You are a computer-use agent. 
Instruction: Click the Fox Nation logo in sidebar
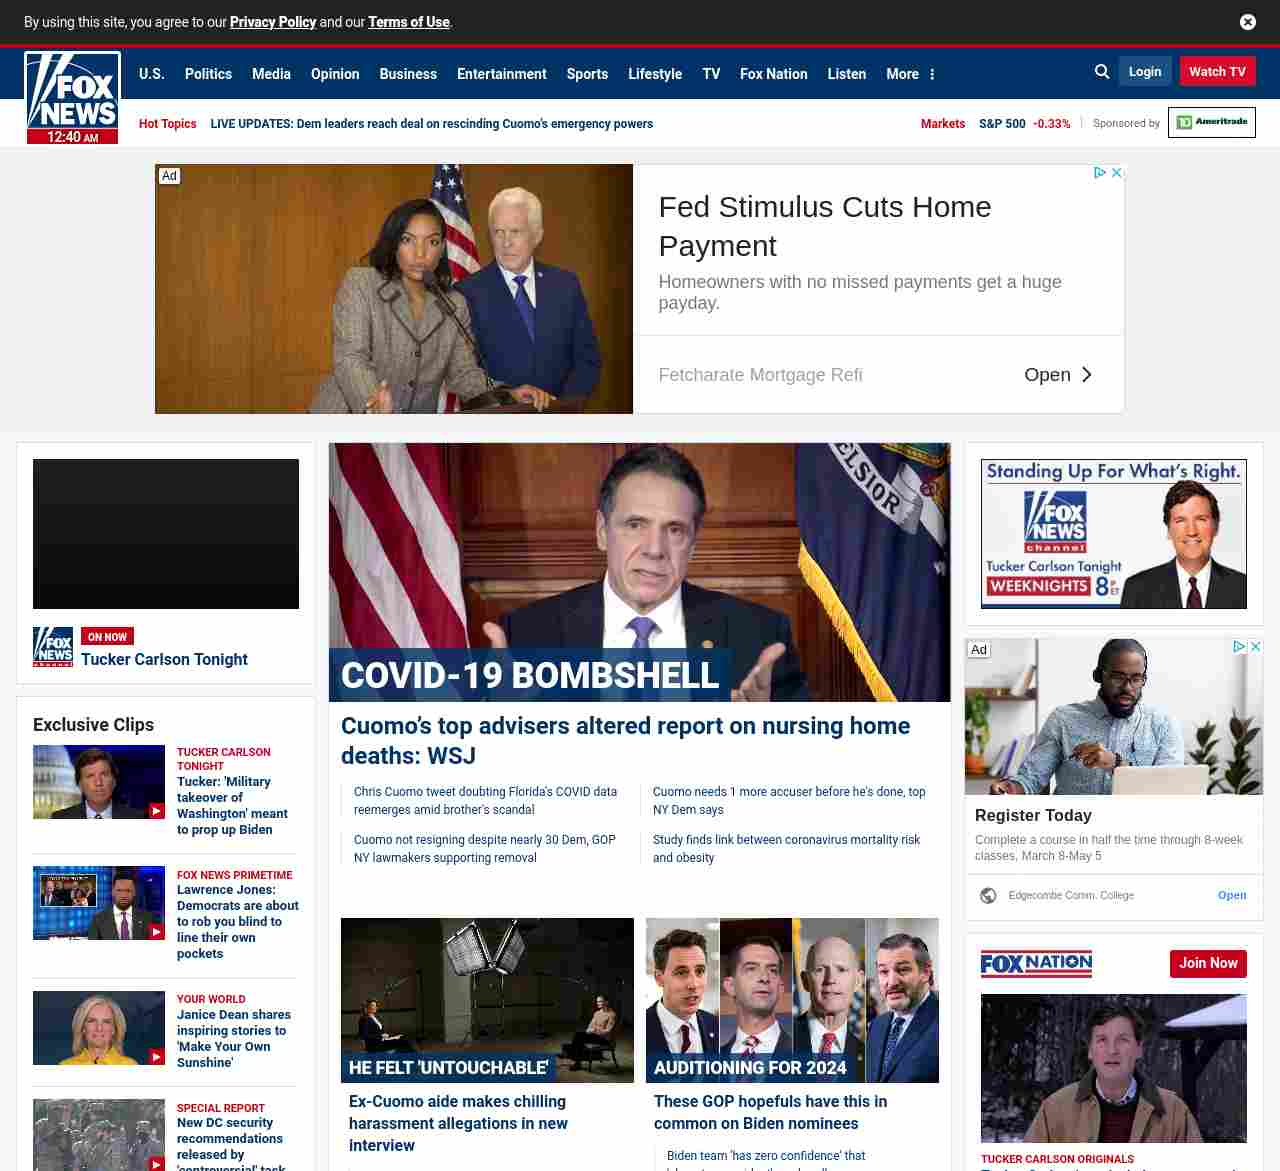coord(1036,963)
